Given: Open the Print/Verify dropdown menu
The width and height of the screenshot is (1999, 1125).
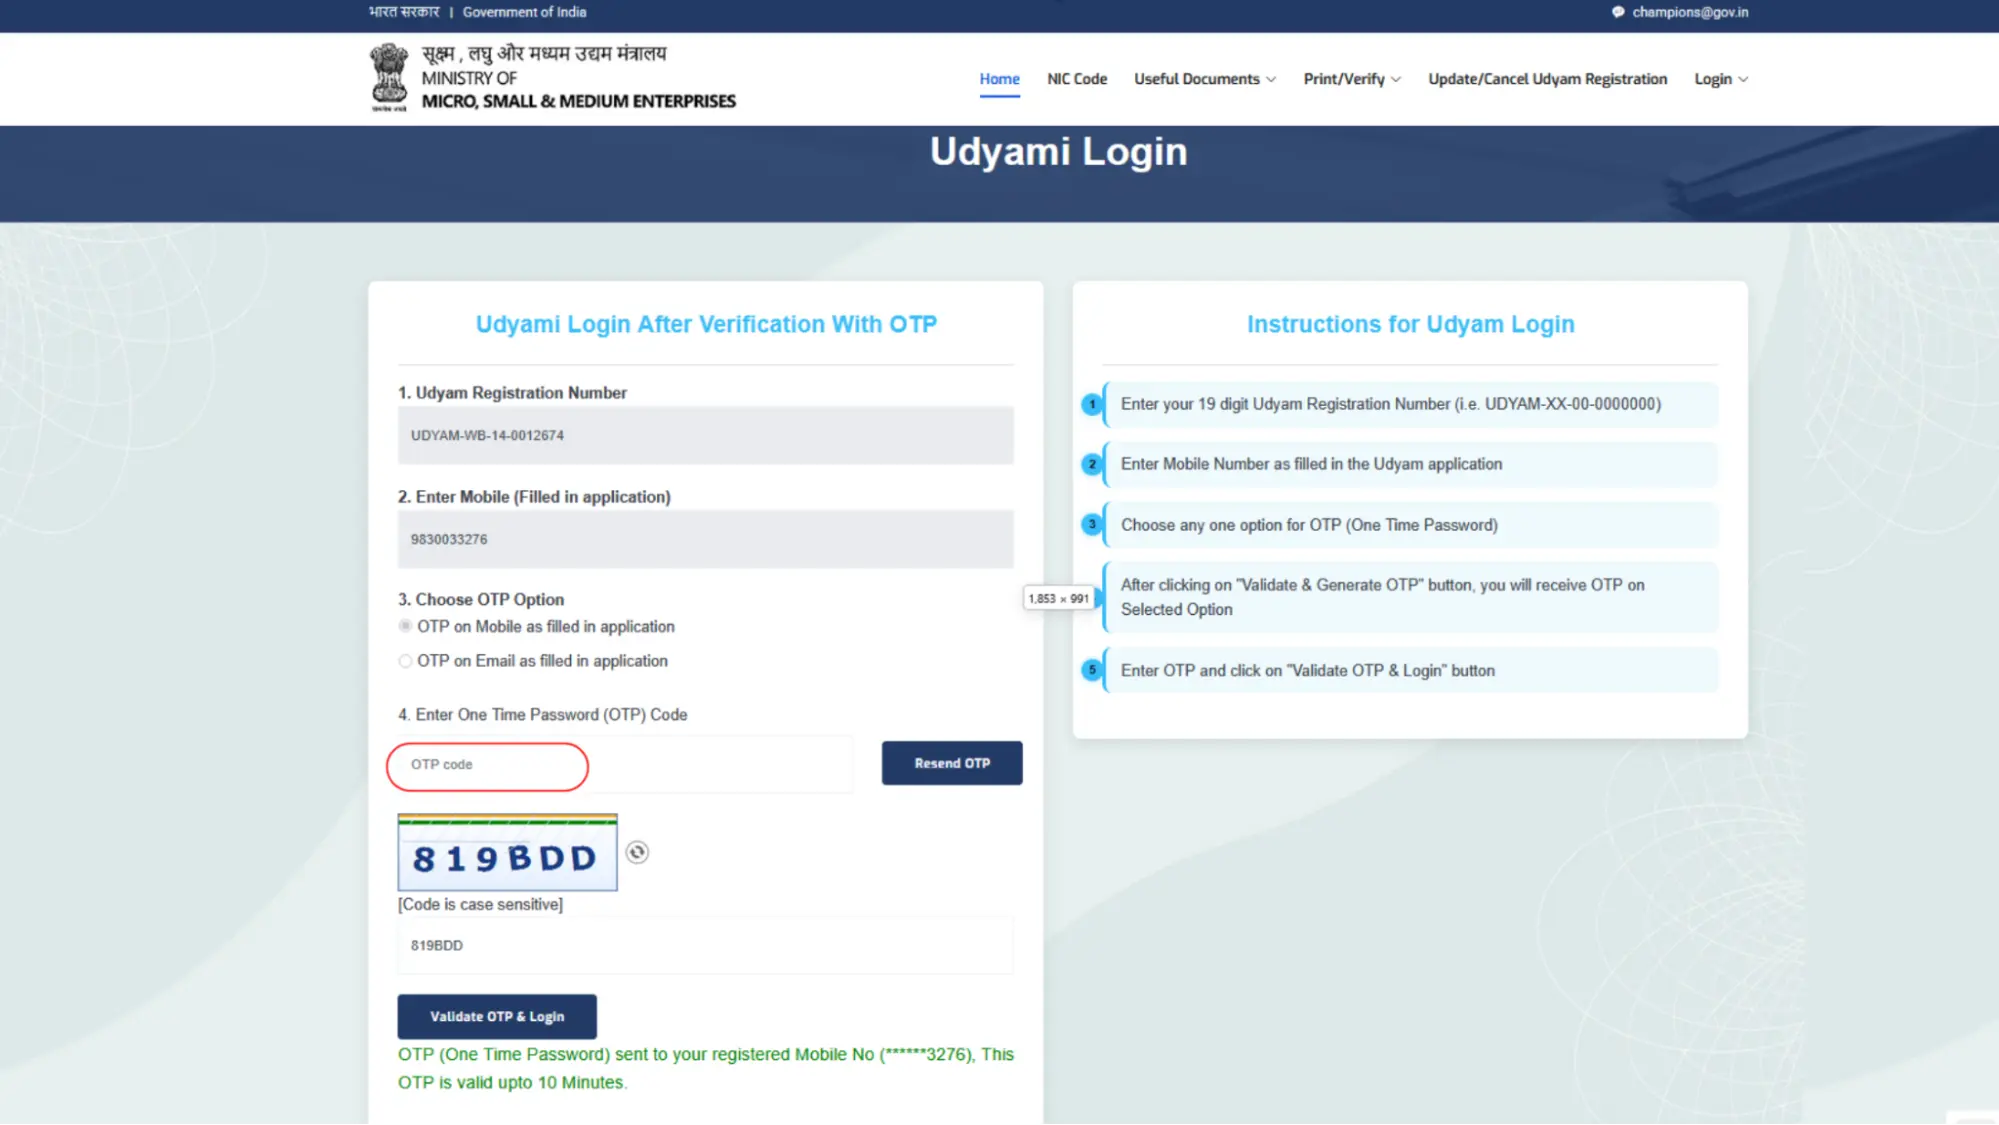Looking at the screenshot, I should pyautogui.click(x=1352, y=79).
